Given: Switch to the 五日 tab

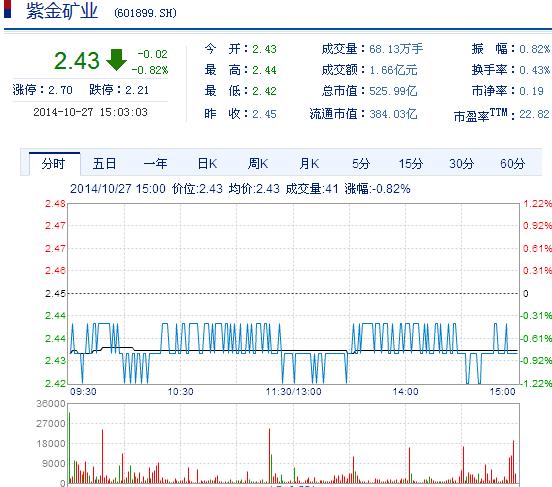Looking at the screenshot, I should (x=105, y=164).
